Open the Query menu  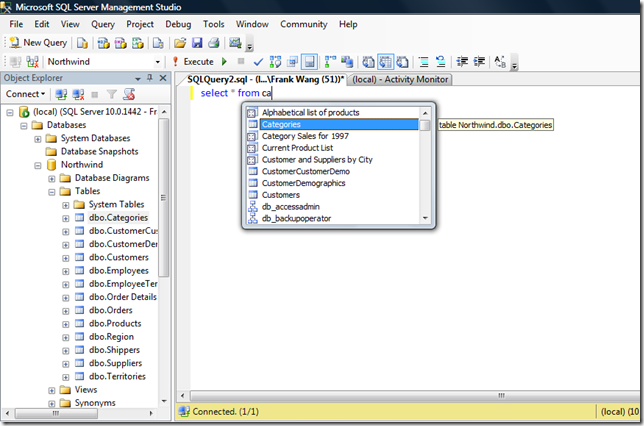[103, 24]
